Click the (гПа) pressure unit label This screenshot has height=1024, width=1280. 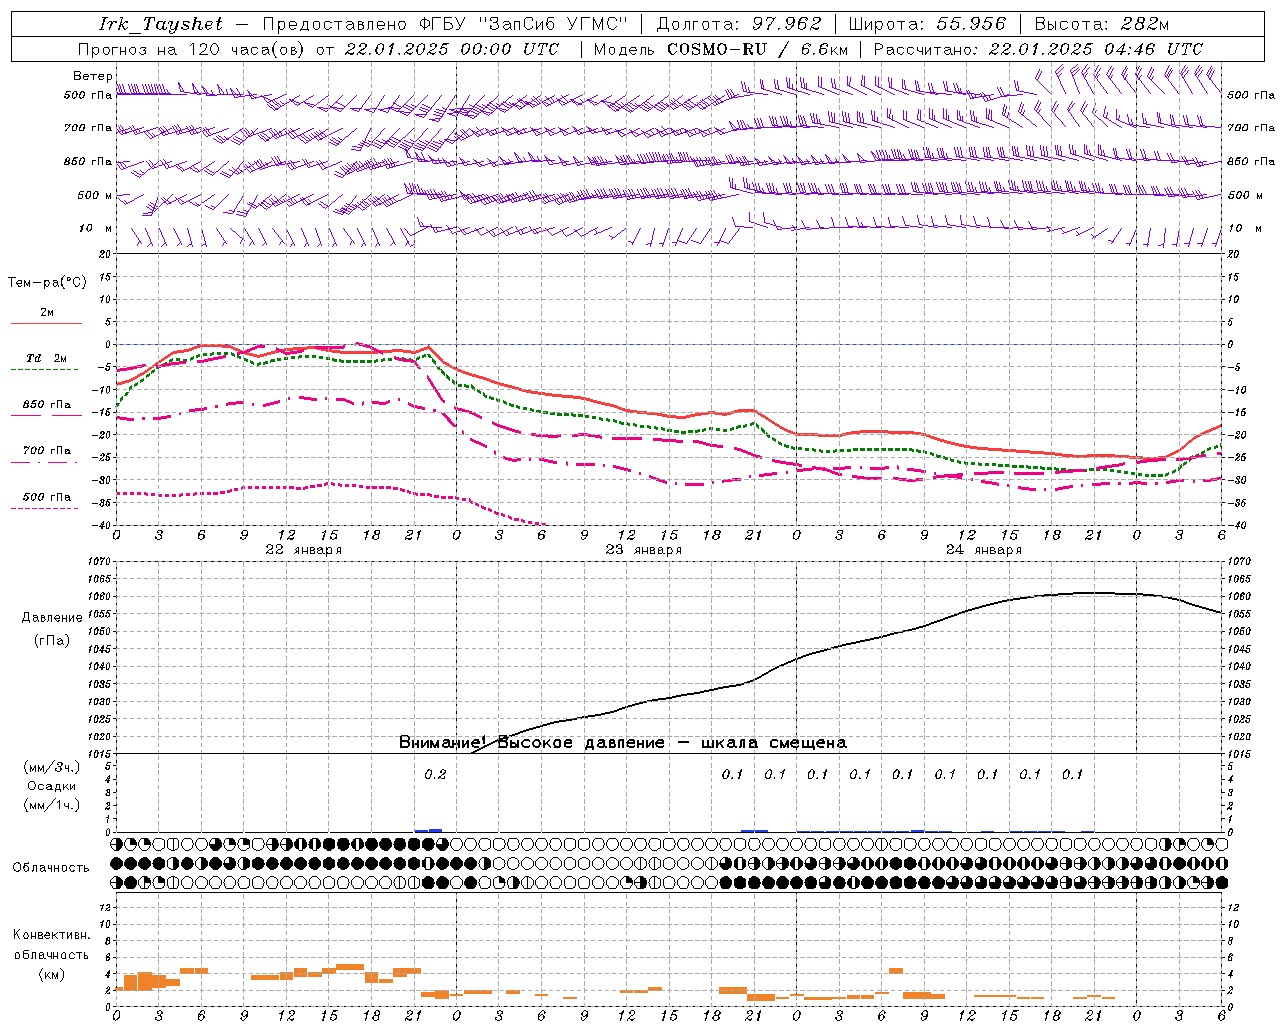click(x=52, y=641)
